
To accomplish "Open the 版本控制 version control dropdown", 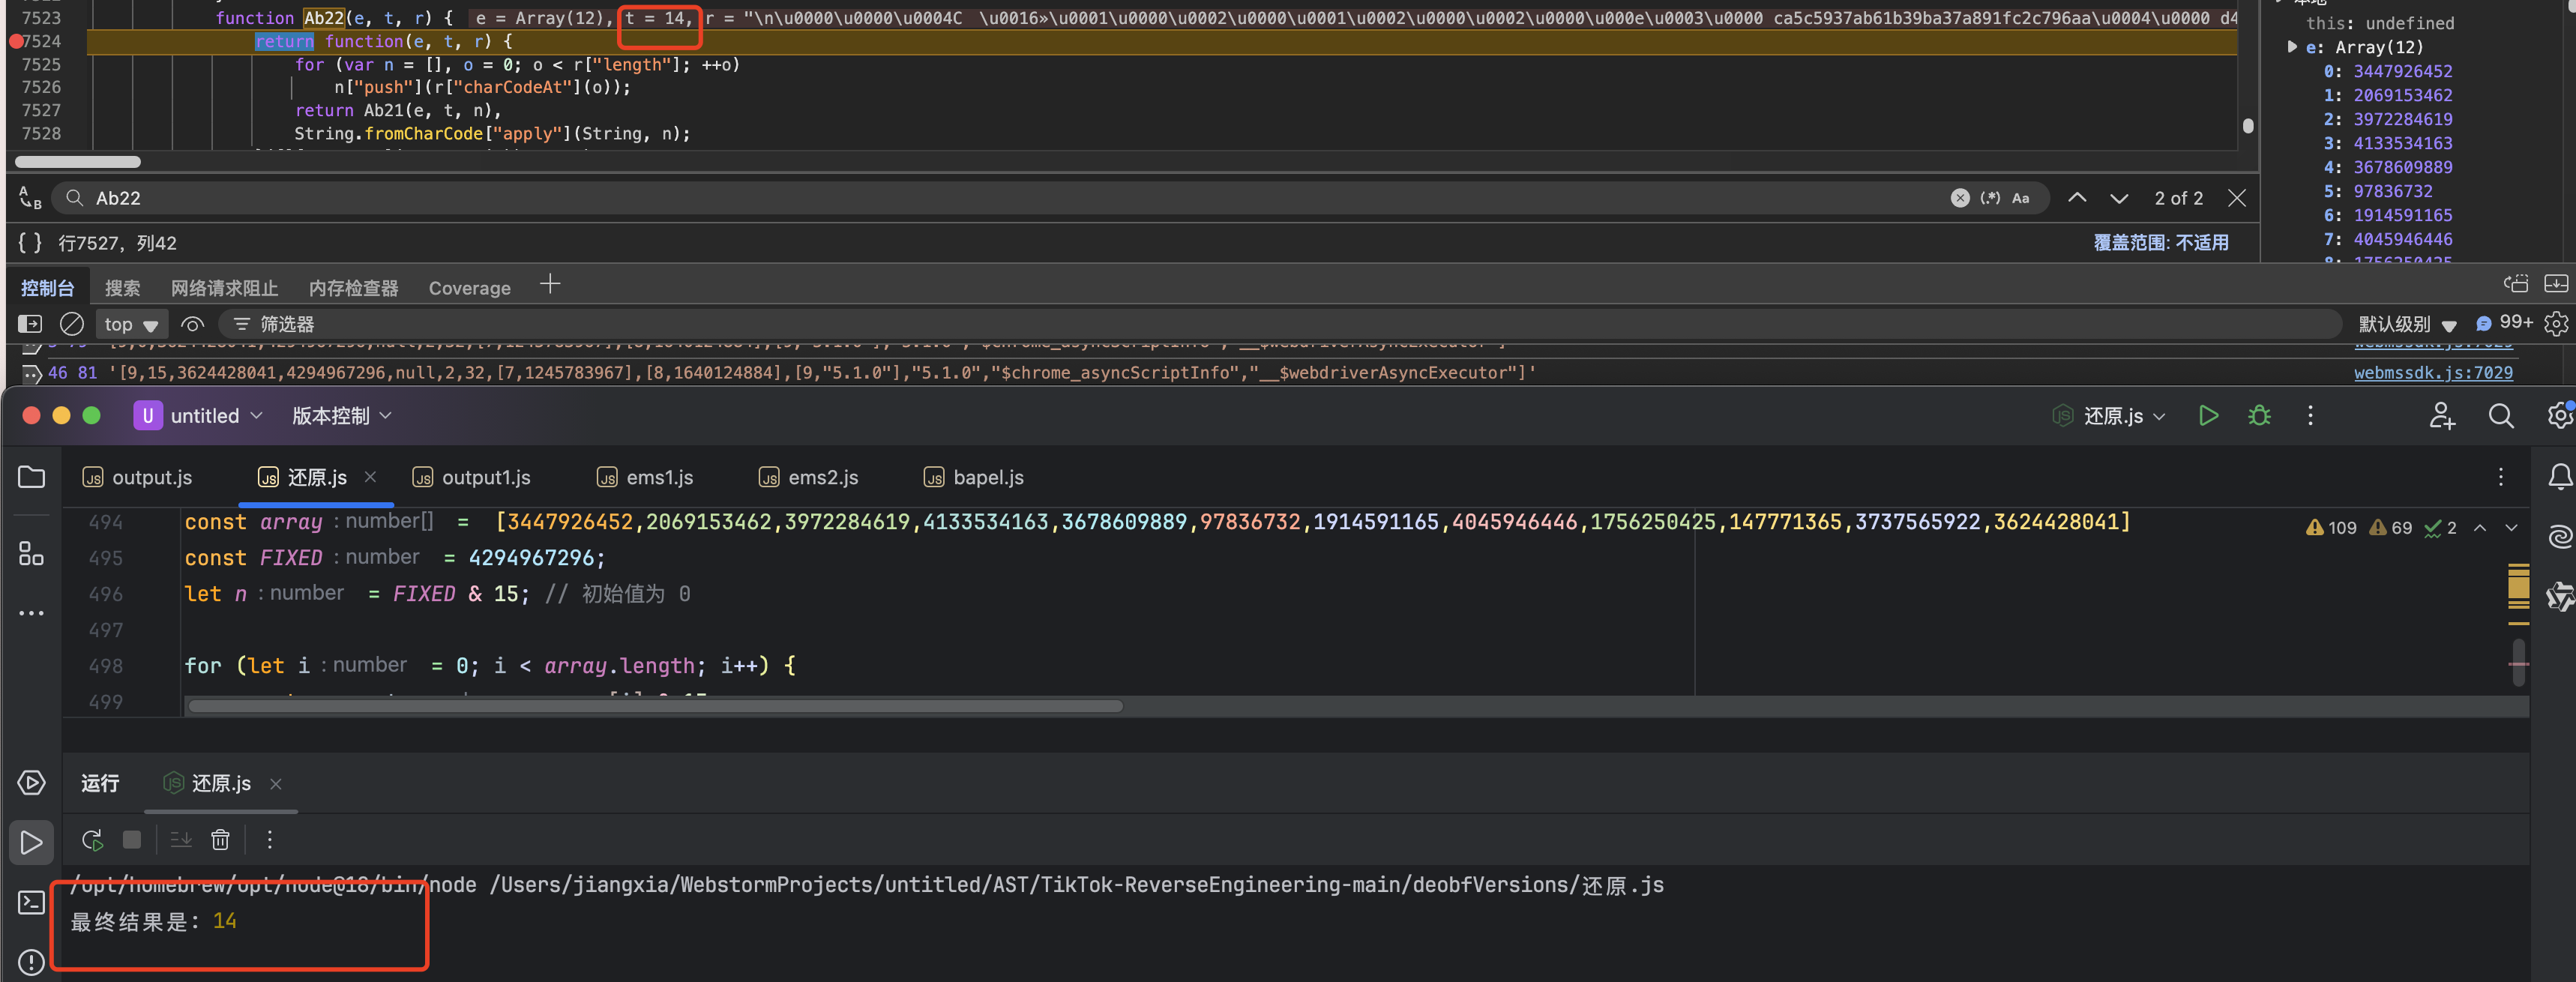I will (341, 416).
